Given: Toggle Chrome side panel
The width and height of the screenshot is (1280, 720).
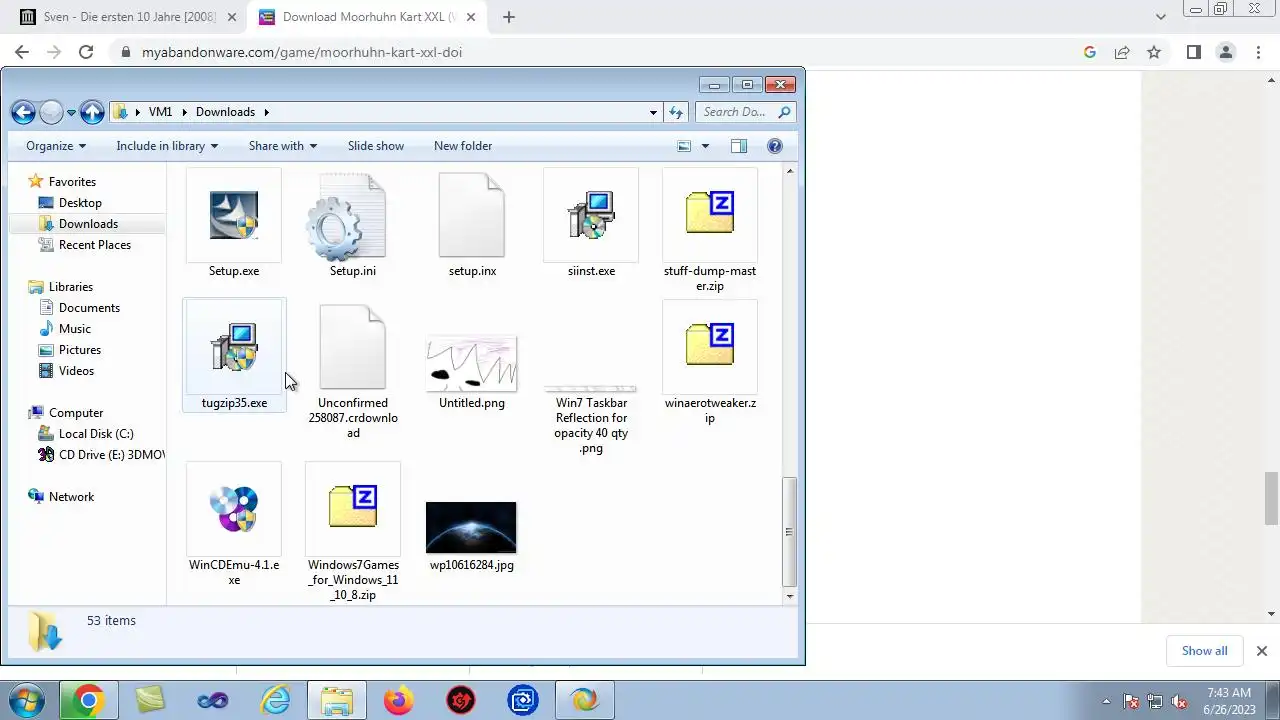Looking at the screenshot, I should 1193,52.
